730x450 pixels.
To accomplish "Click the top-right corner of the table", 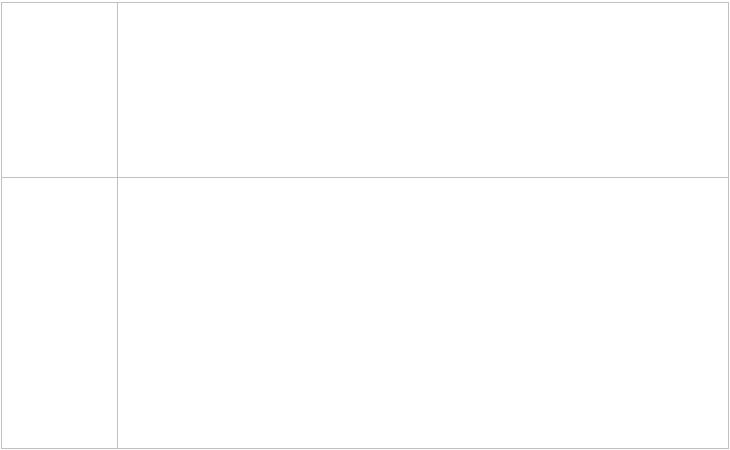I will (729, 2).
